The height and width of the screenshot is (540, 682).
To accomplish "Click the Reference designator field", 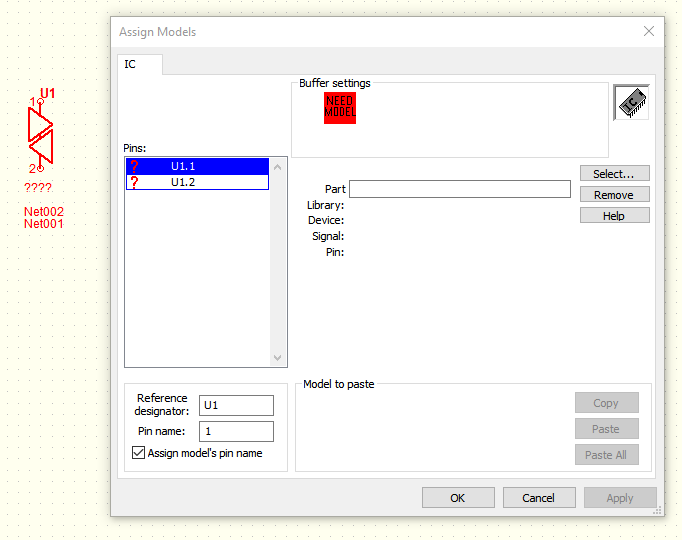I will (236, 405).
